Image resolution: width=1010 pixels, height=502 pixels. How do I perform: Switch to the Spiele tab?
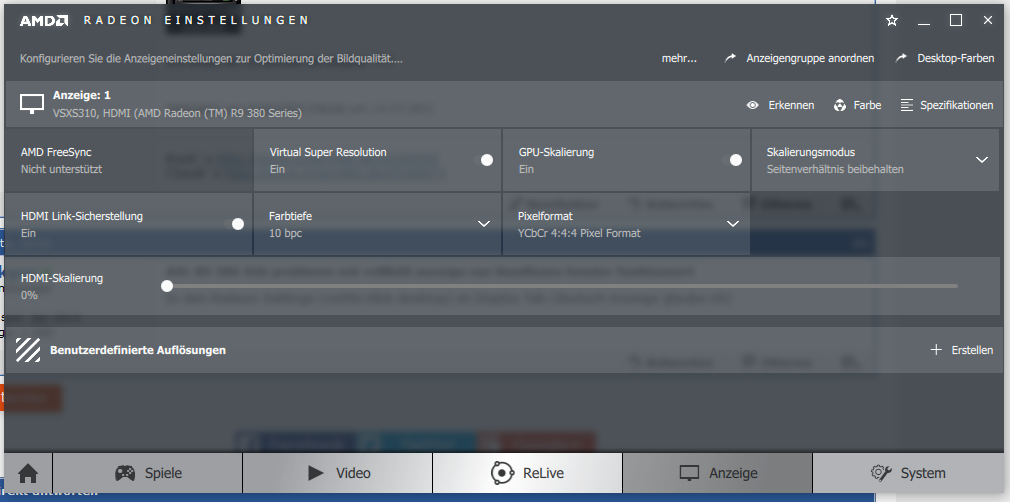(x=148, y=474)
